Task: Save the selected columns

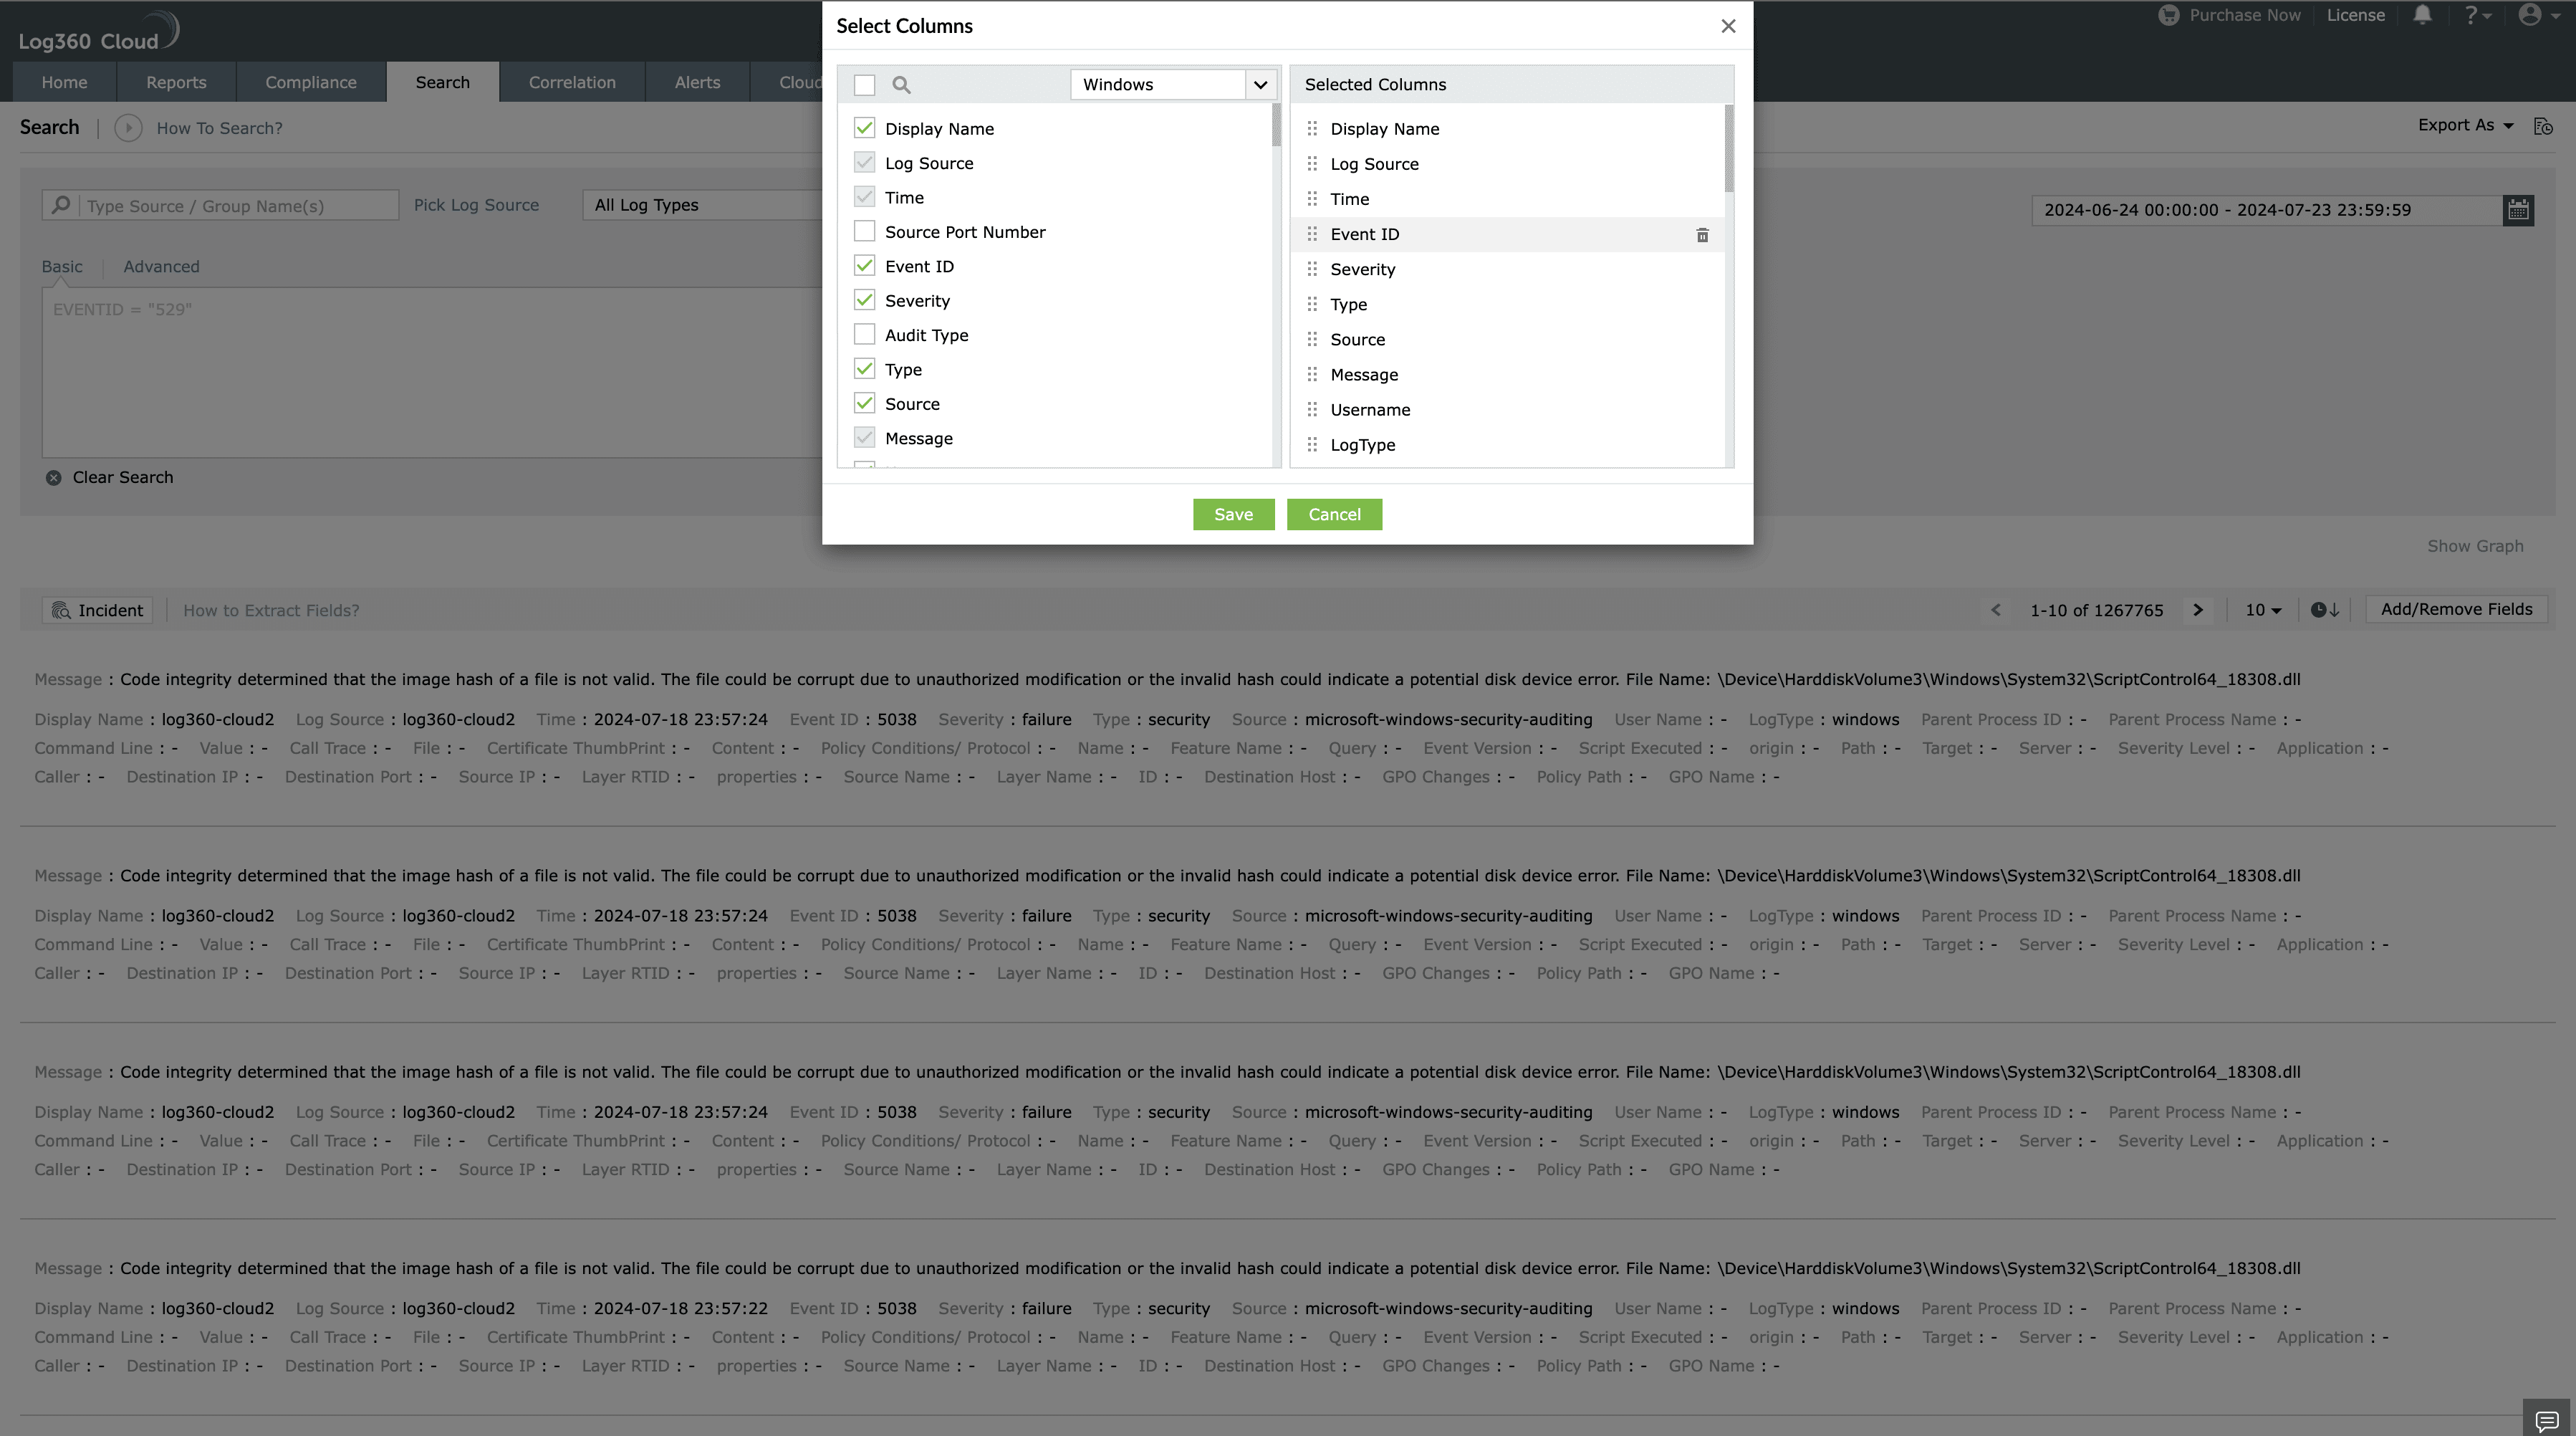Action: pos(1233,513)
